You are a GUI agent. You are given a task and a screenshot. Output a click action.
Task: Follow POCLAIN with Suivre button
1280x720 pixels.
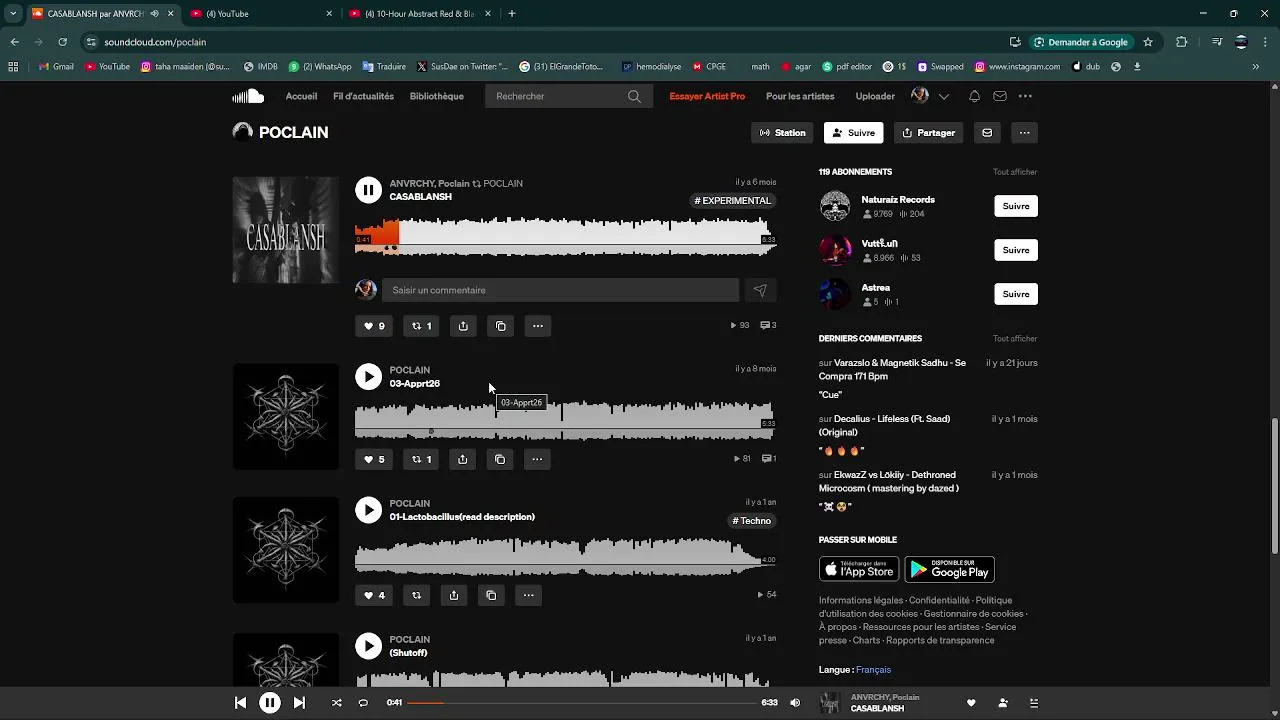853,133
